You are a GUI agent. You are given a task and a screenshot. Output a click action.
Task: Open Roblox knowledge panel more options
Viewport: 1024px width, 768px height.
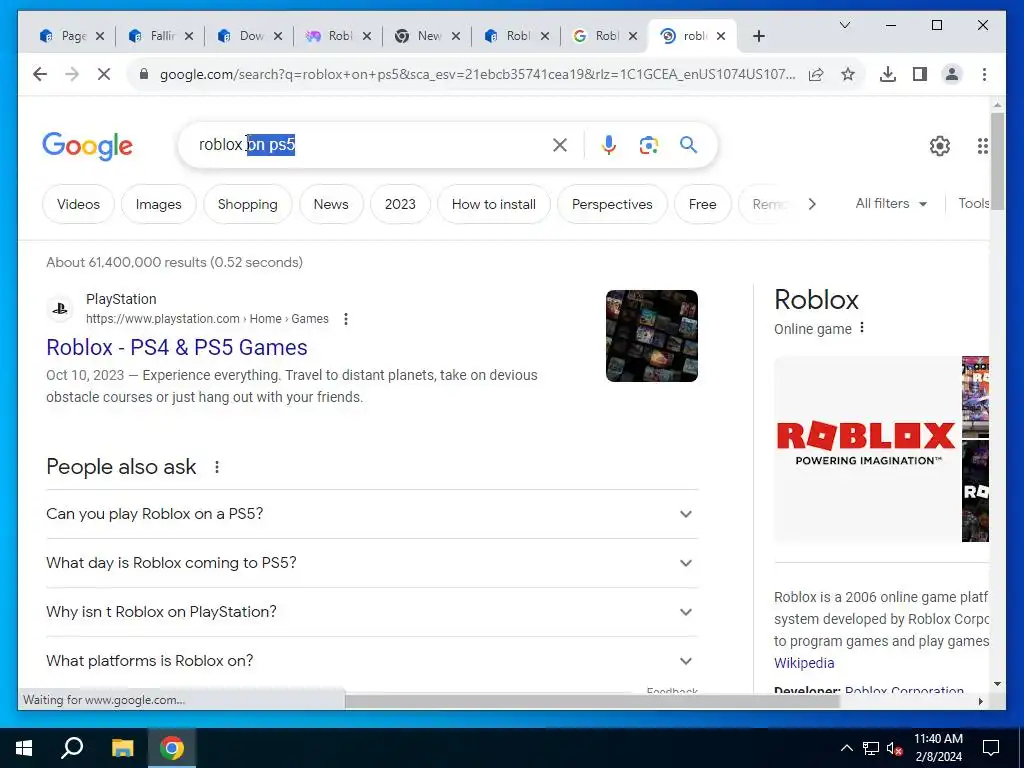(x=862, y=328)
